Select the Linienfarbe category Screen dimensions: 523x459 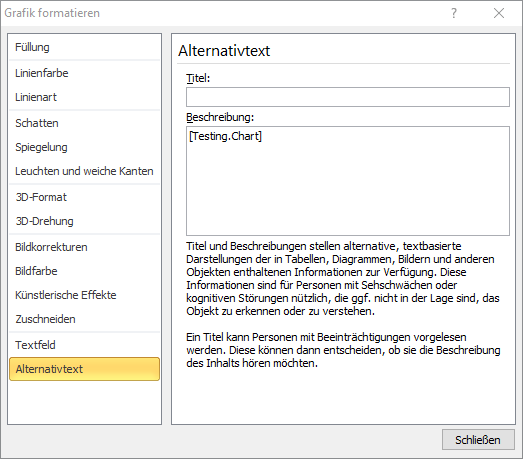(x=84, y=73)
